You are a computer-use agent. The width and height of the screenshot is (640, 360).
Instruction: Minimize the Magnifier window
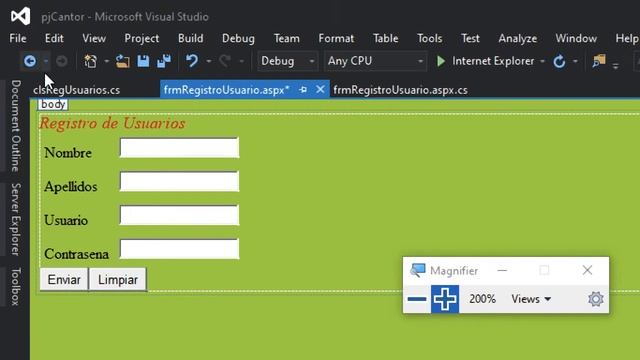pos(502,270)
